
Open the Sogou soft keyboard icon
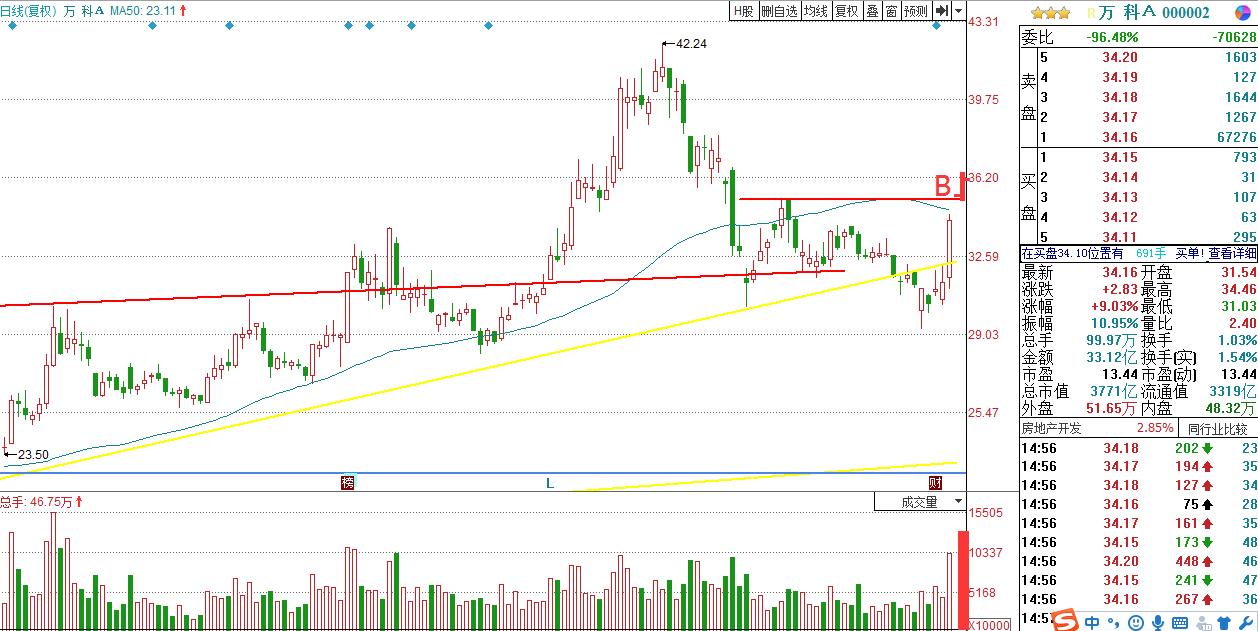pos(1179,622)
